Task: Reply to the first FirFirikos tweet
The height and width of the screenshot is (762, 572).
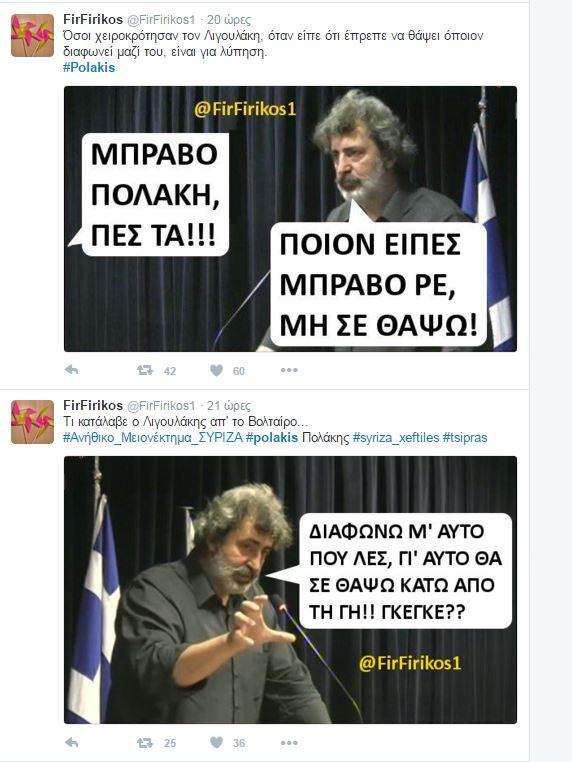Action: coord(71,370)
